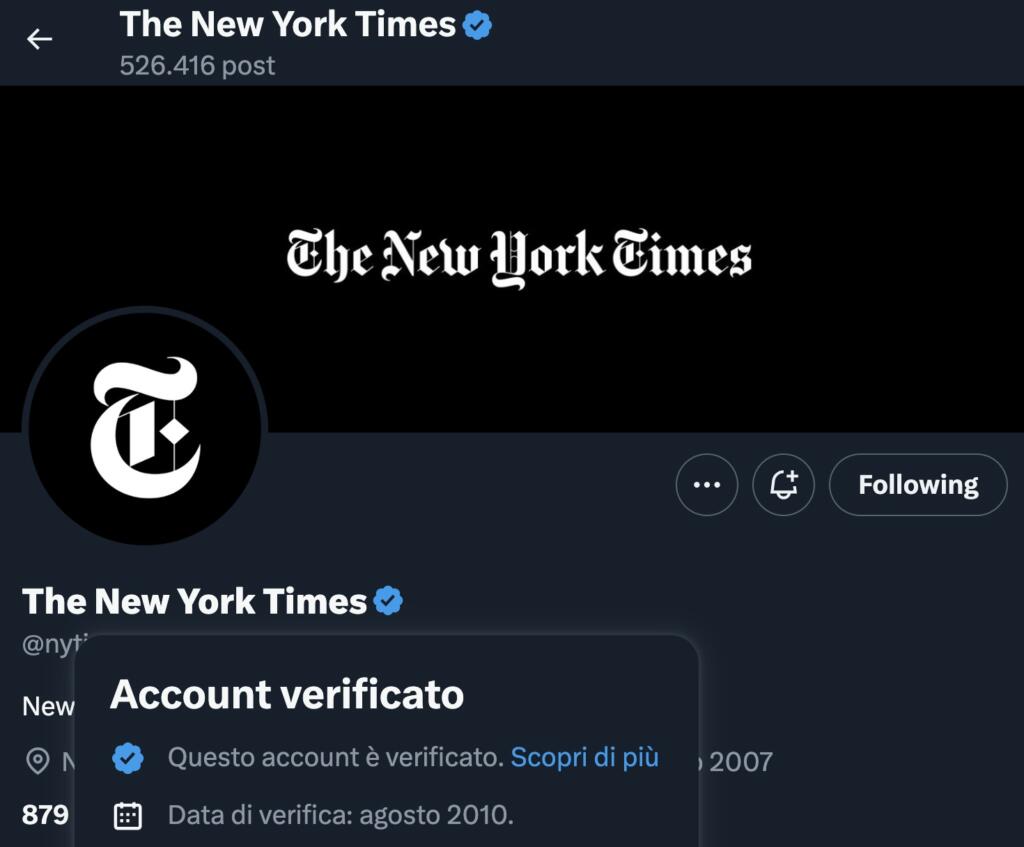
Task: Click the calendar icon in the verification popup
Action: pyautogui.click(x=127, y=816)
